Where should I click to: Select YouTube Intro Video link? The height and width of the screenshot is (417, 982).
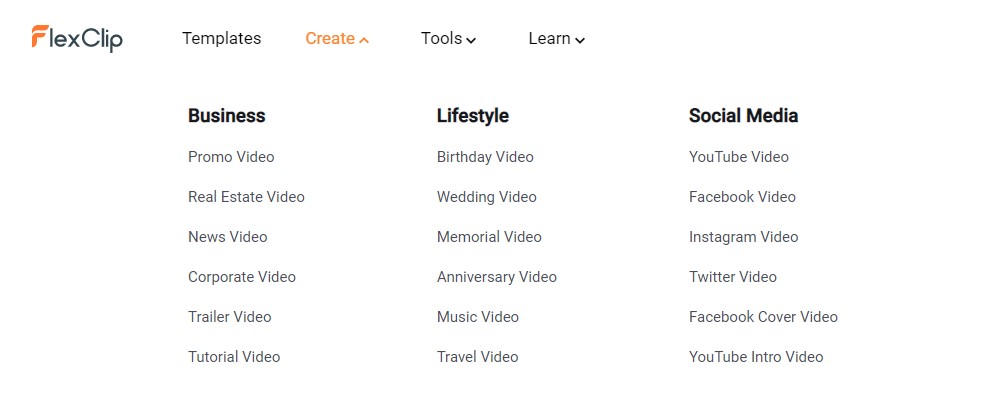point(756,357)
